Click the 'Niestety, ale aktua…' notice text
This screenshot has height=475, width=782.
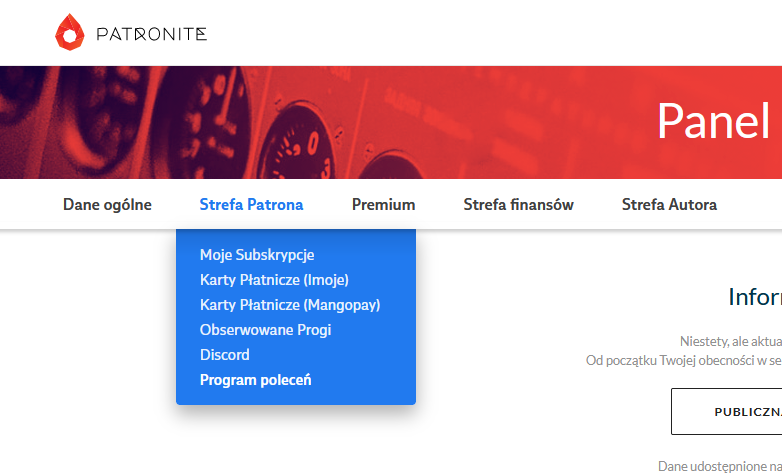(x=730, y=341)
